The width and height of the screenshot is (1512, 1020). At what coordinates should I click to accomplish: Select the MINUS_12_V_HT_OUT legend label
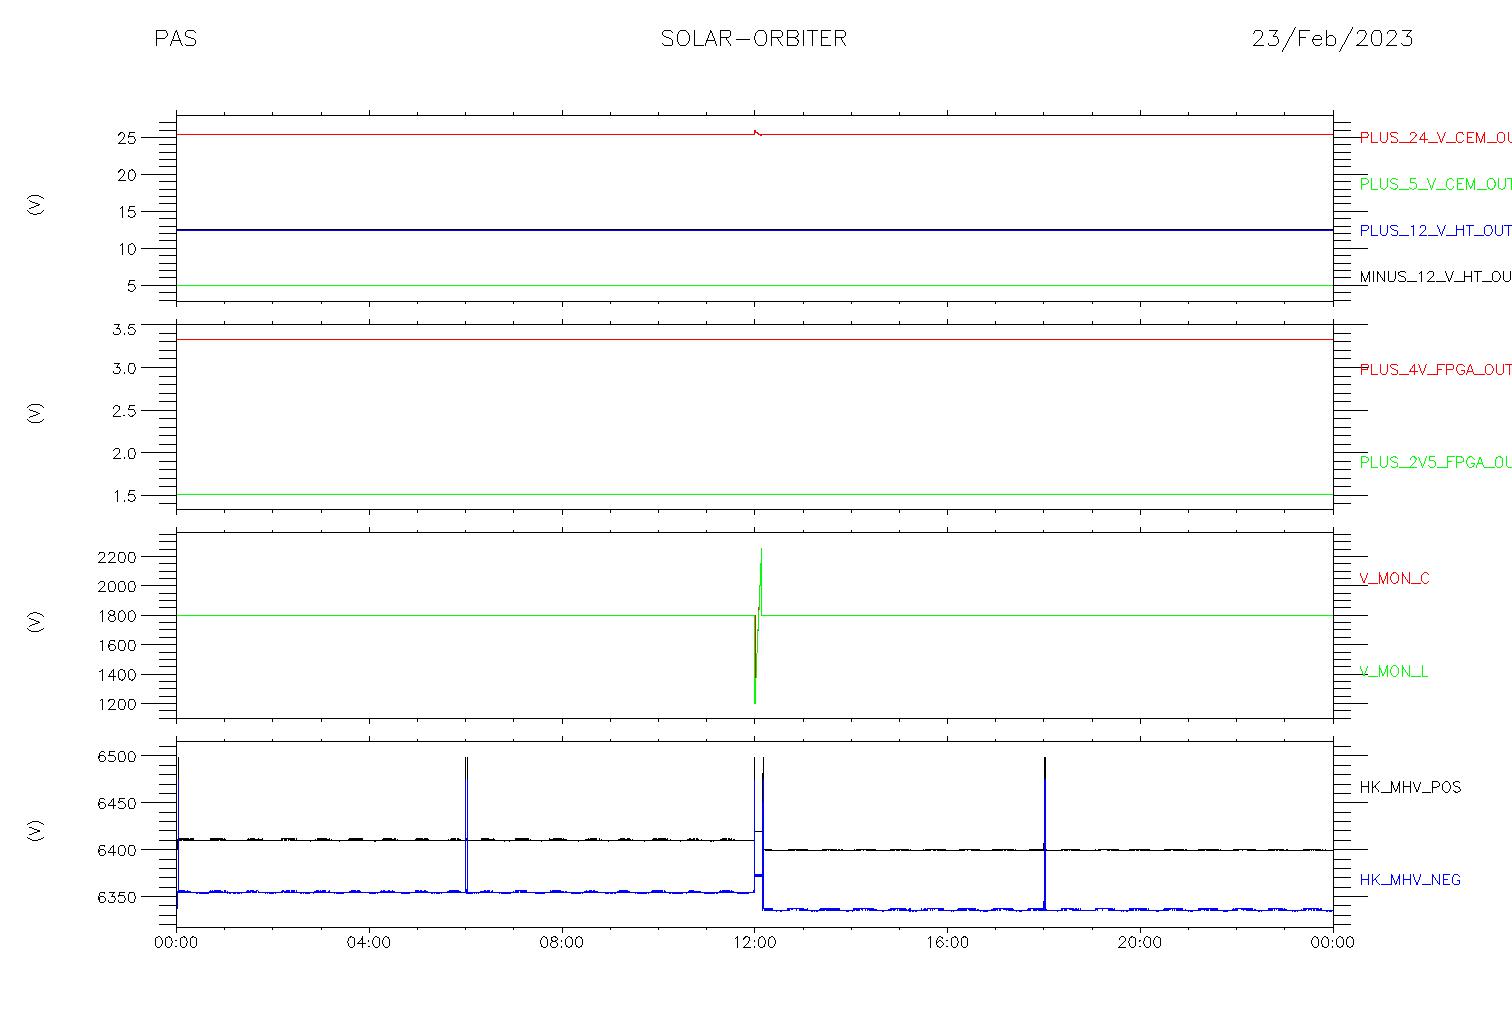(x=1435, y=277)
